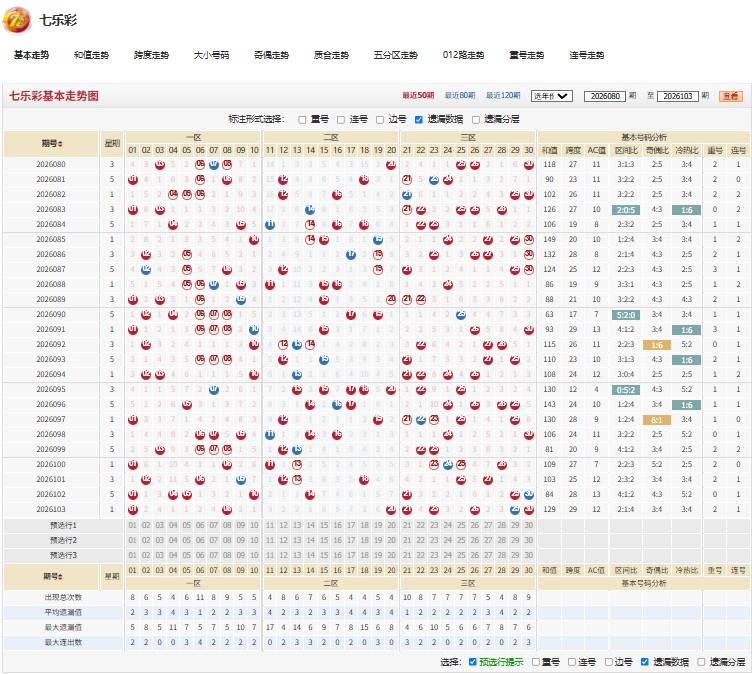This screenshot has height=674, width=752.
Task: Enable 重号 checkbox beside 预选行提示
Action: [536, 662]
